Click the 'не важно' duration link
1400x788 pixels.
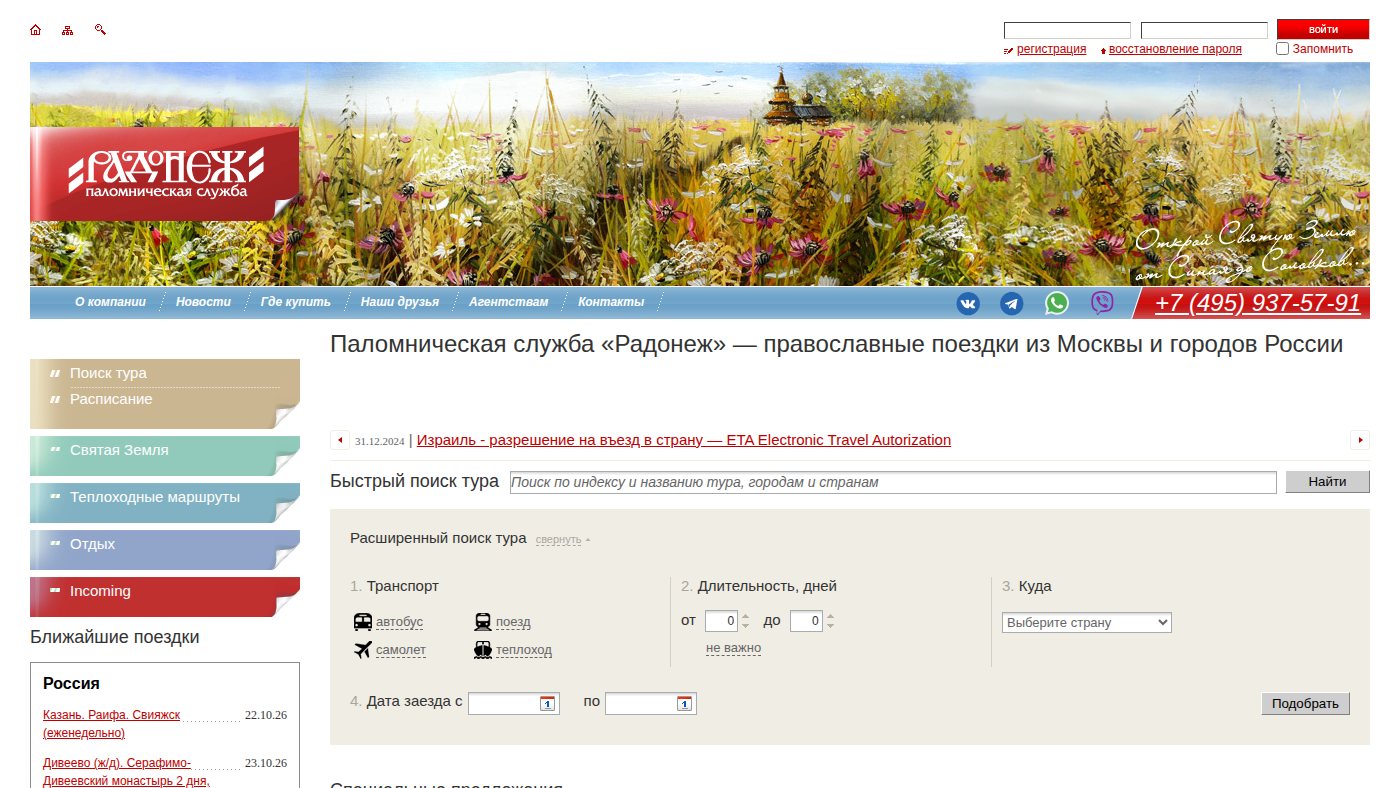coord(733,648)
